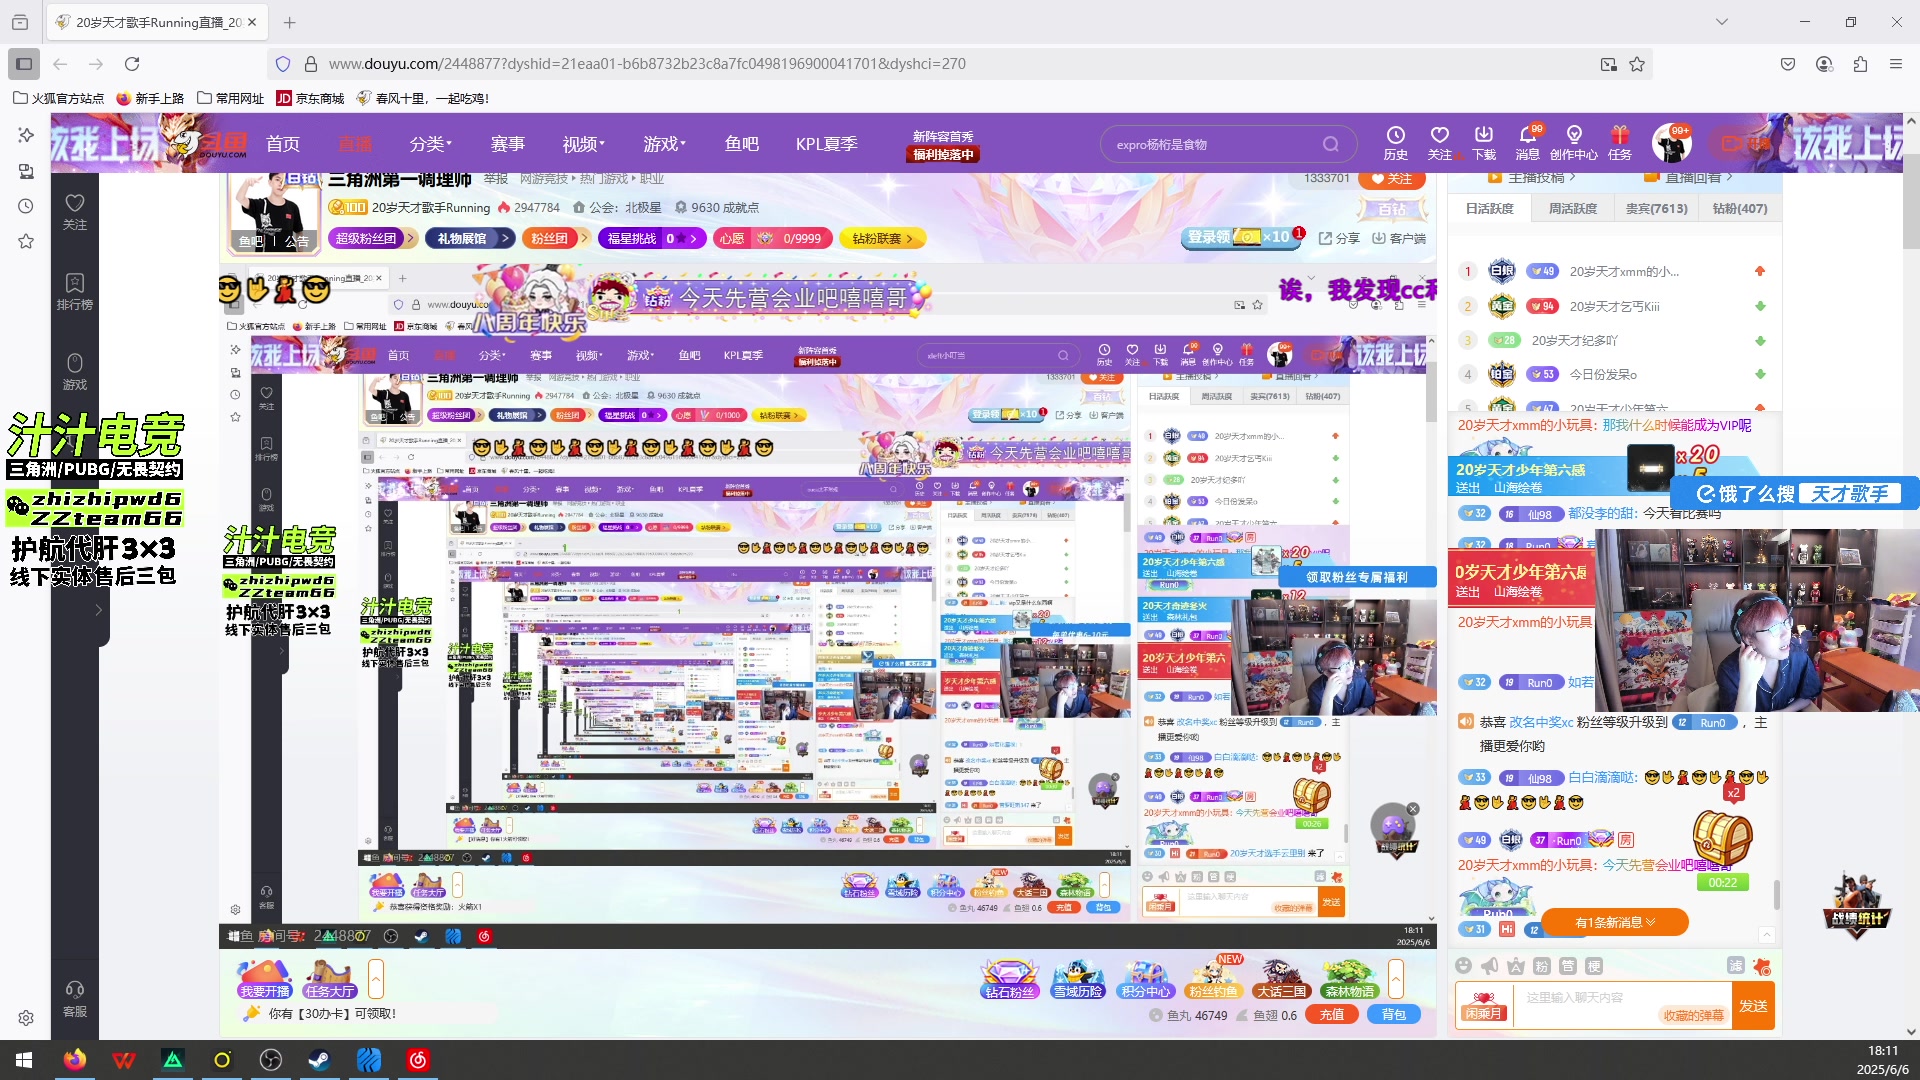Click the 战绩统计 floating icon
The height and width of the screenshot is (1080, 1920).
click(x=1857, y=906)
